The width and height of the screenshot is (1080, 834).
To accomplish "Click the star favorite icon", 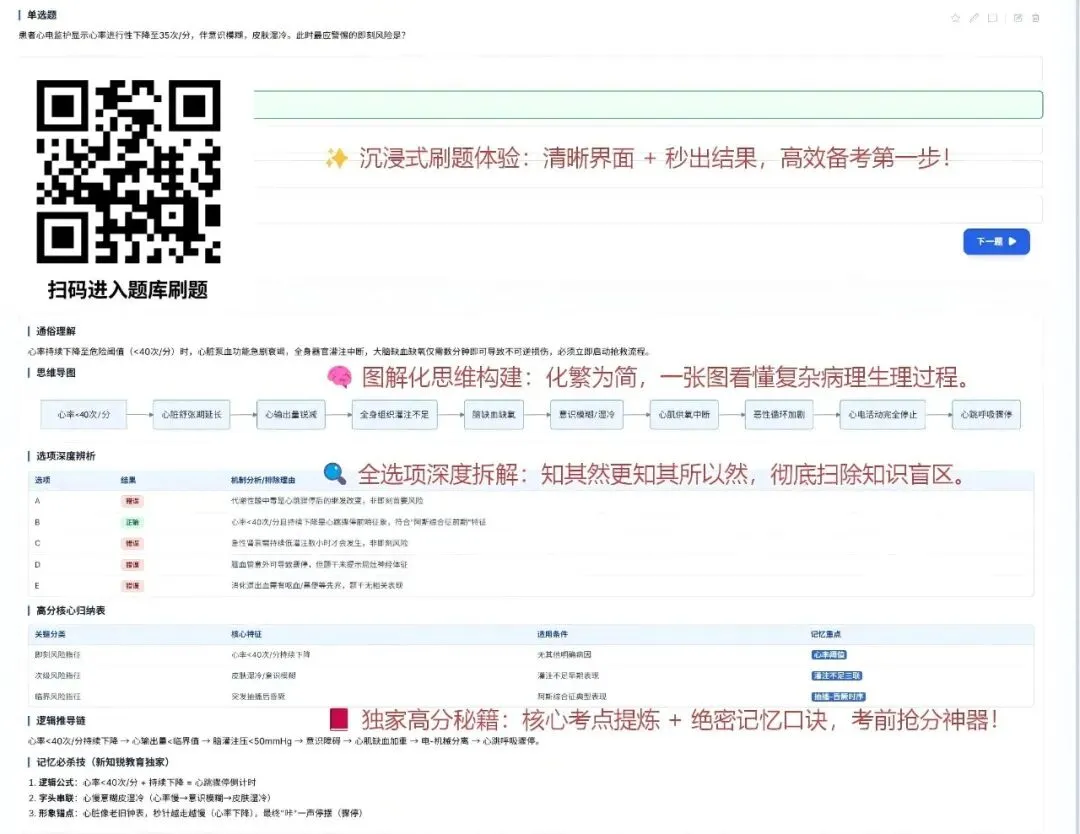I will coord(955,18).
